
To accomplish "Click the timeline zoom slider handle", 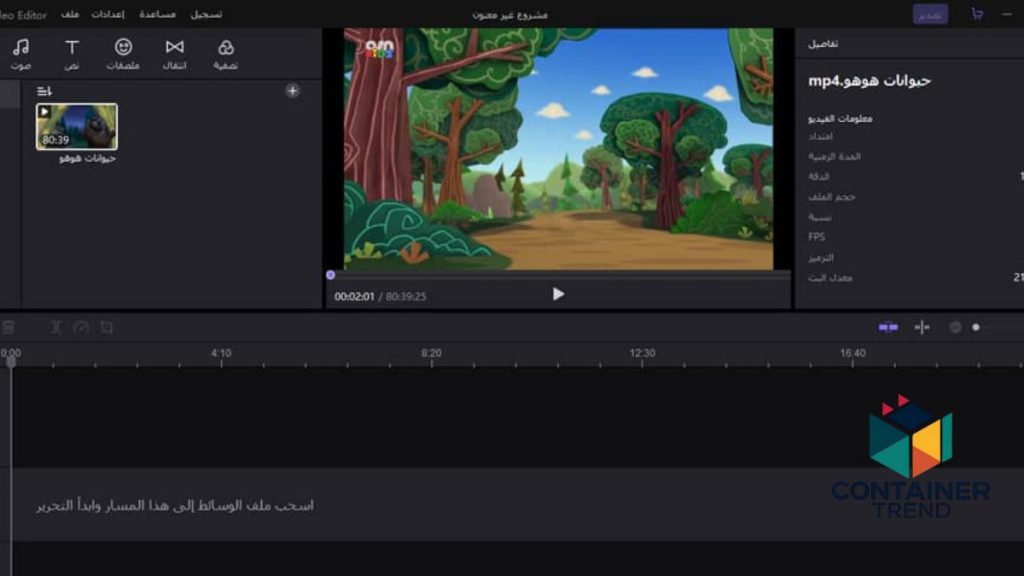I will click(x=976, y=327).
